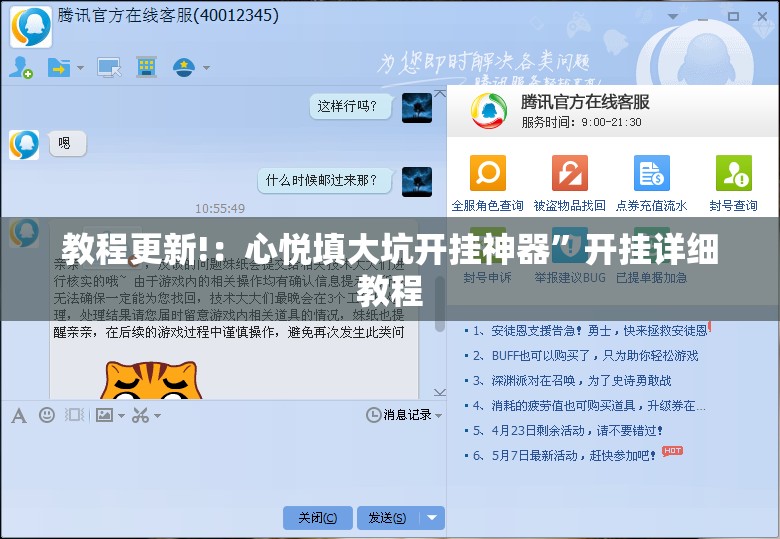
Task: Click the contact avatar beside the window title
Action: [31, 27]
